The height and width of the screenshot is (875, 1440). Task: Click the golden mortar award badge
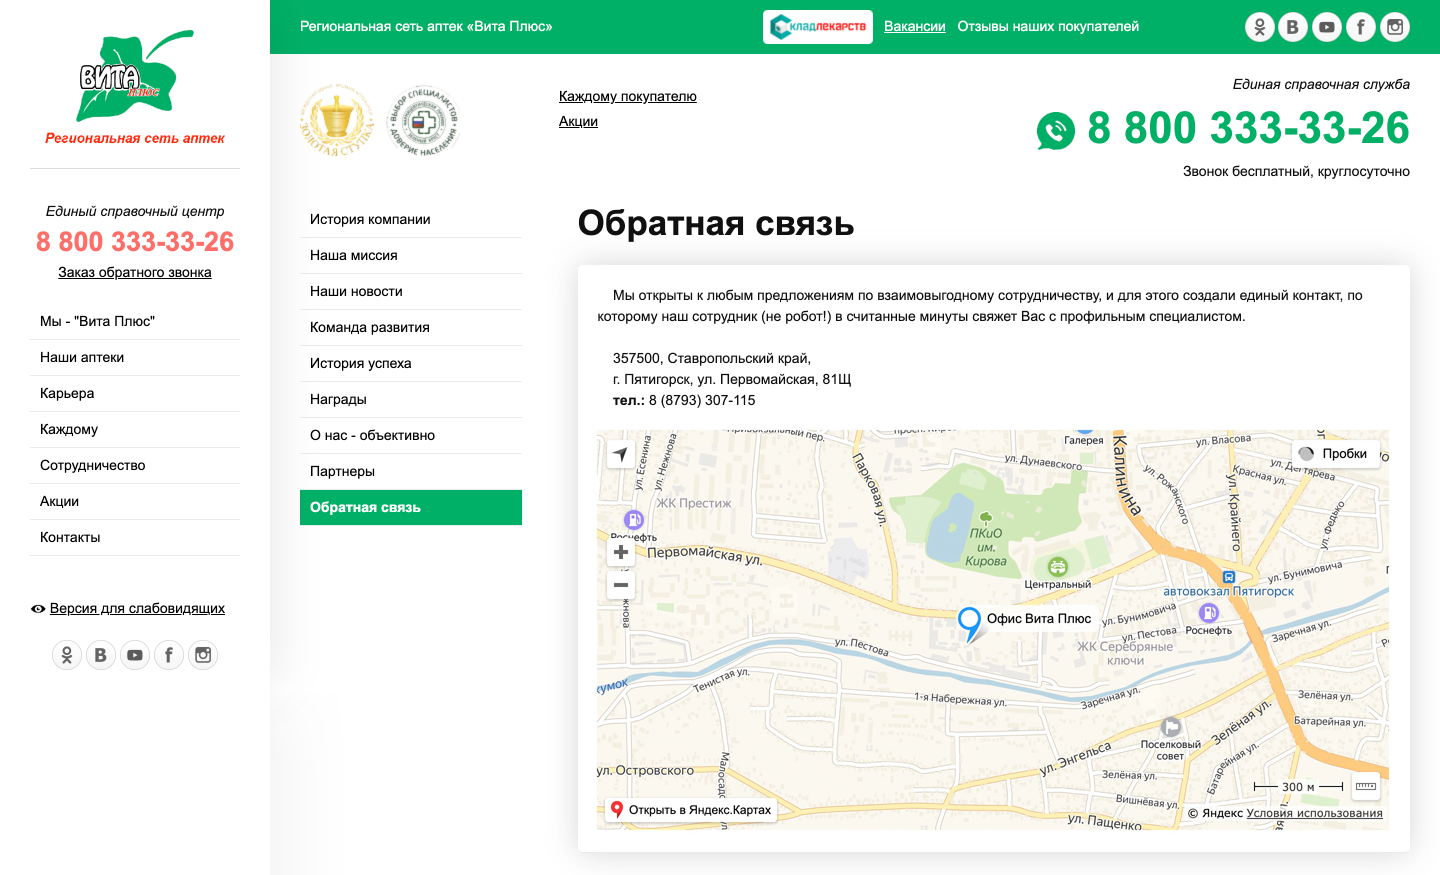[337, 121]
